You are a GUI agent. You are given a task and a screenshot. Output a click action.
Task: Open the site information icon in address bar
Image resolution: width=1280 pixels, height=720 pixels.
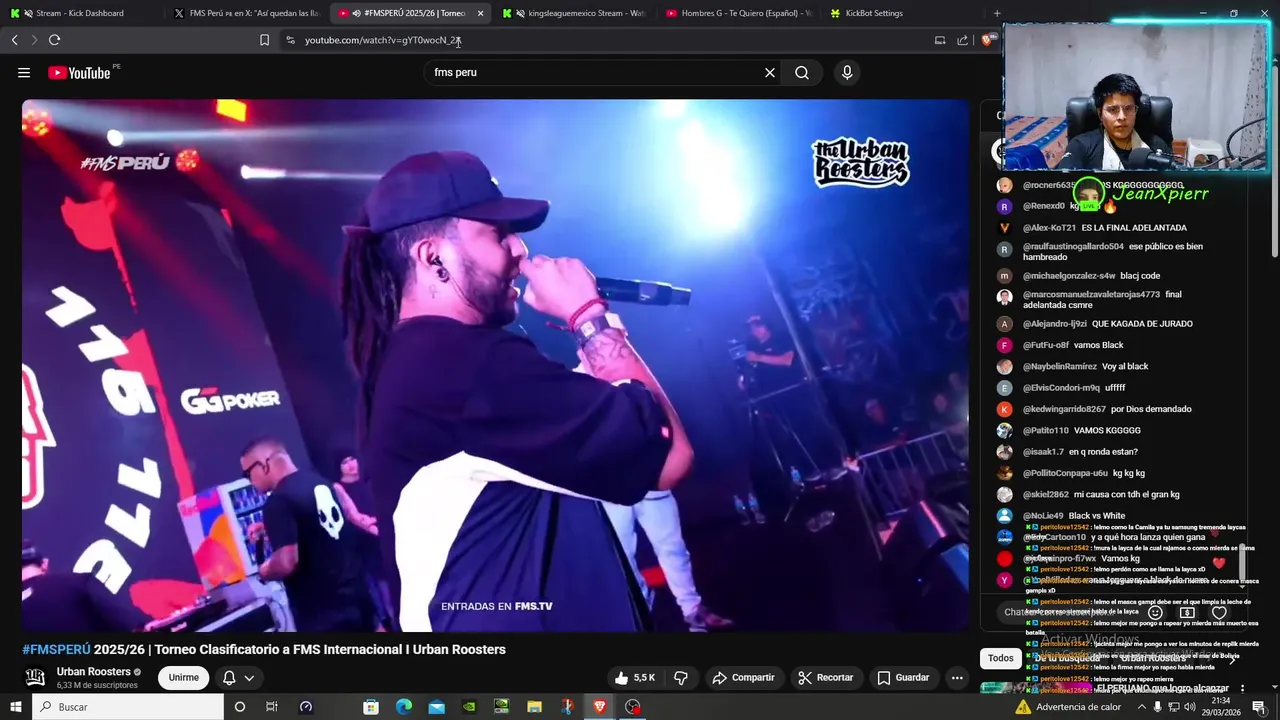click(x=290, y=40)
